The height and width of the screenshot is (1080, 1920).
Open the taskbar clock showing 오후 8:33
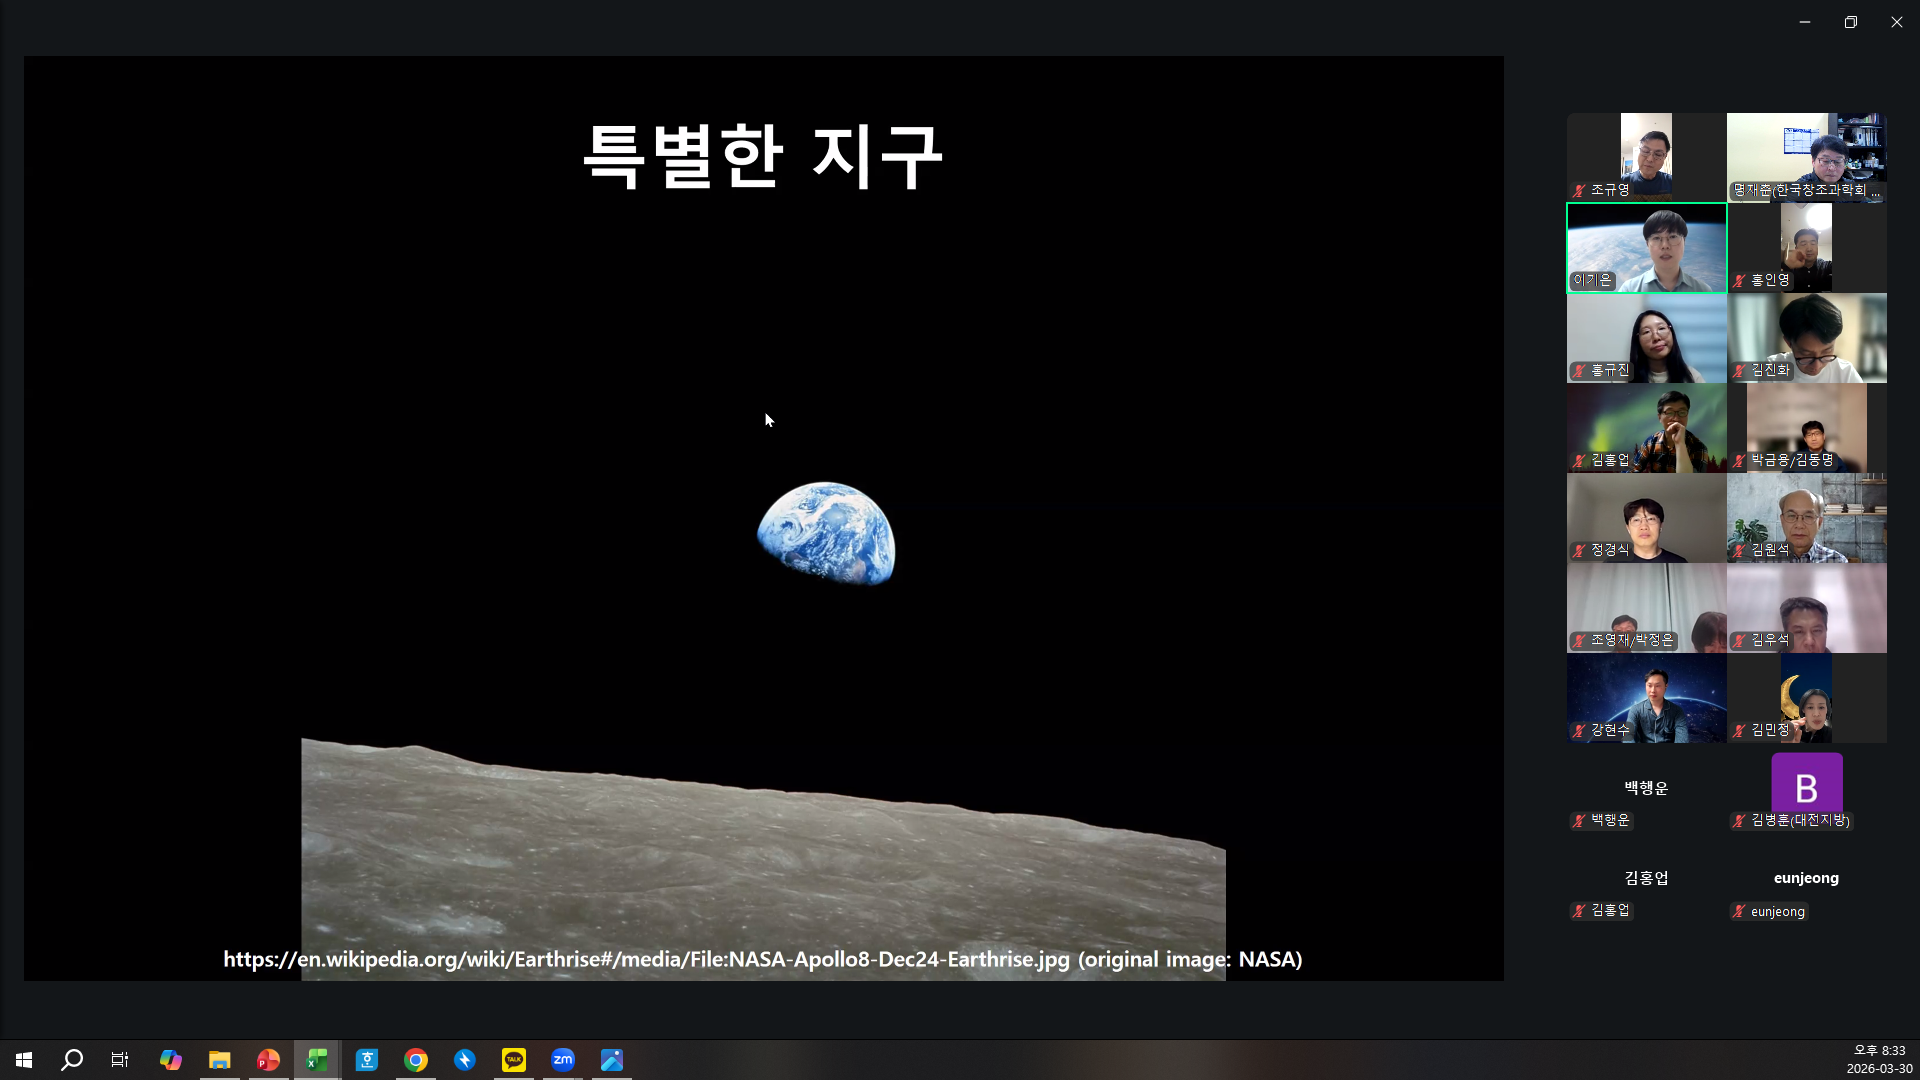(1879, 1060)
